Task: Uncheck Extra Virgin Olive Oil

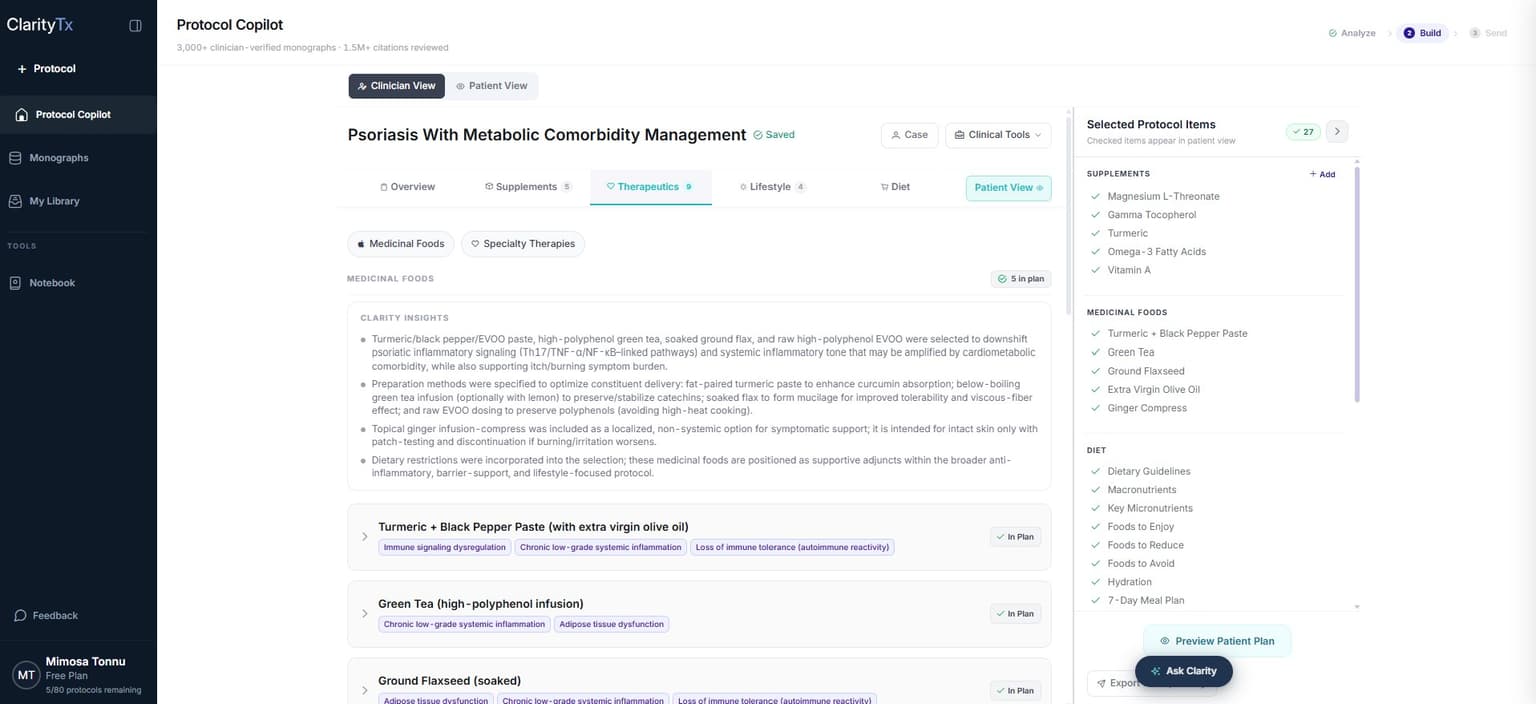Action: point(1096,390)
